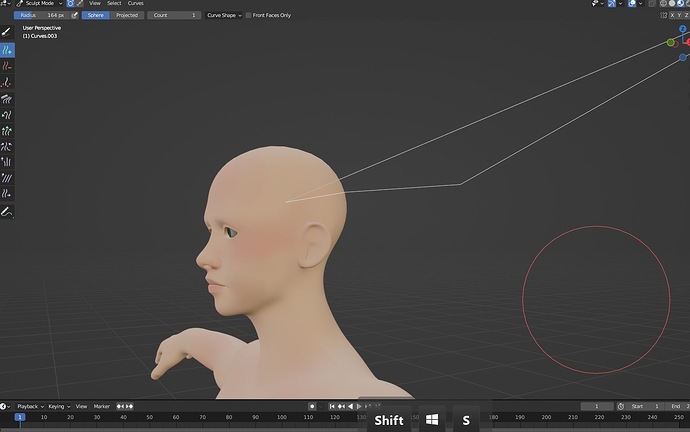Select the Delete curves brush tool

(x=7, y=66)
